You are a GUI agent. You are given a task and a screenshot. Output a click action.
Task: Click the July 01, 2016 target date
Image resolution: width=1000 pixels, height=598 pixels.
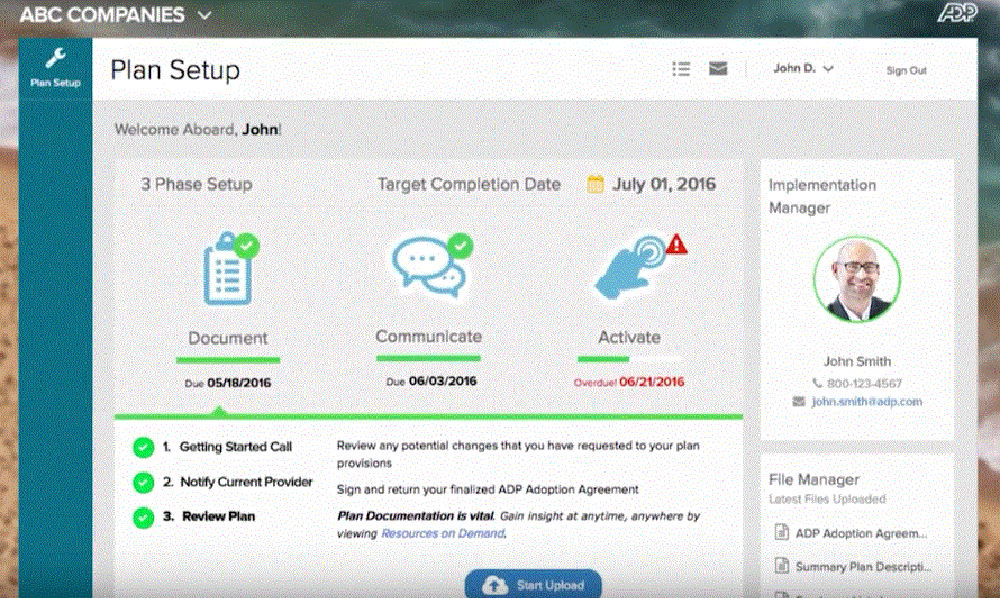664,184
